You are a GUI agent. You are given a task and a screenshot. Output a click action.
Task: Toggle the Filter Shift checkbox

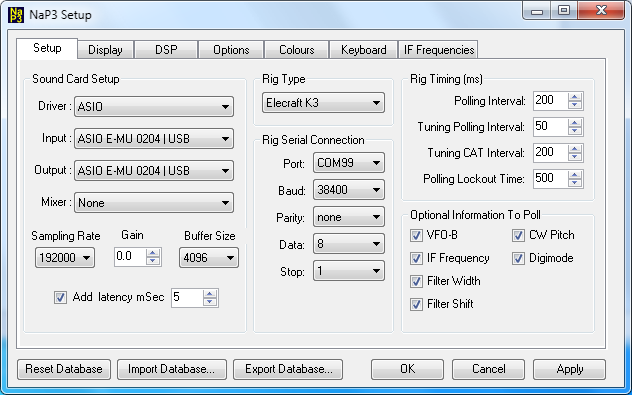(416, 304)
